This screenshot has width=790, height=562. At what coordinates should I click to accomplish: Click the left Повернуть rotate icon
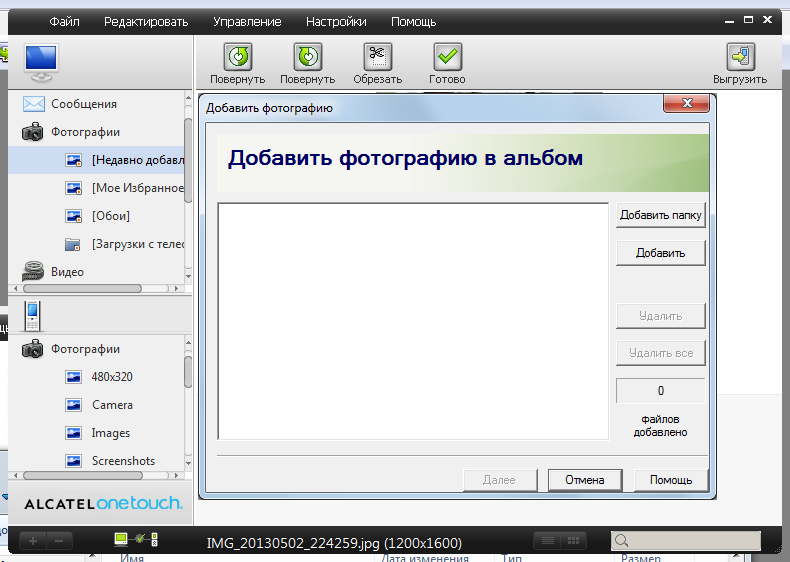click(x=237, y=57)
